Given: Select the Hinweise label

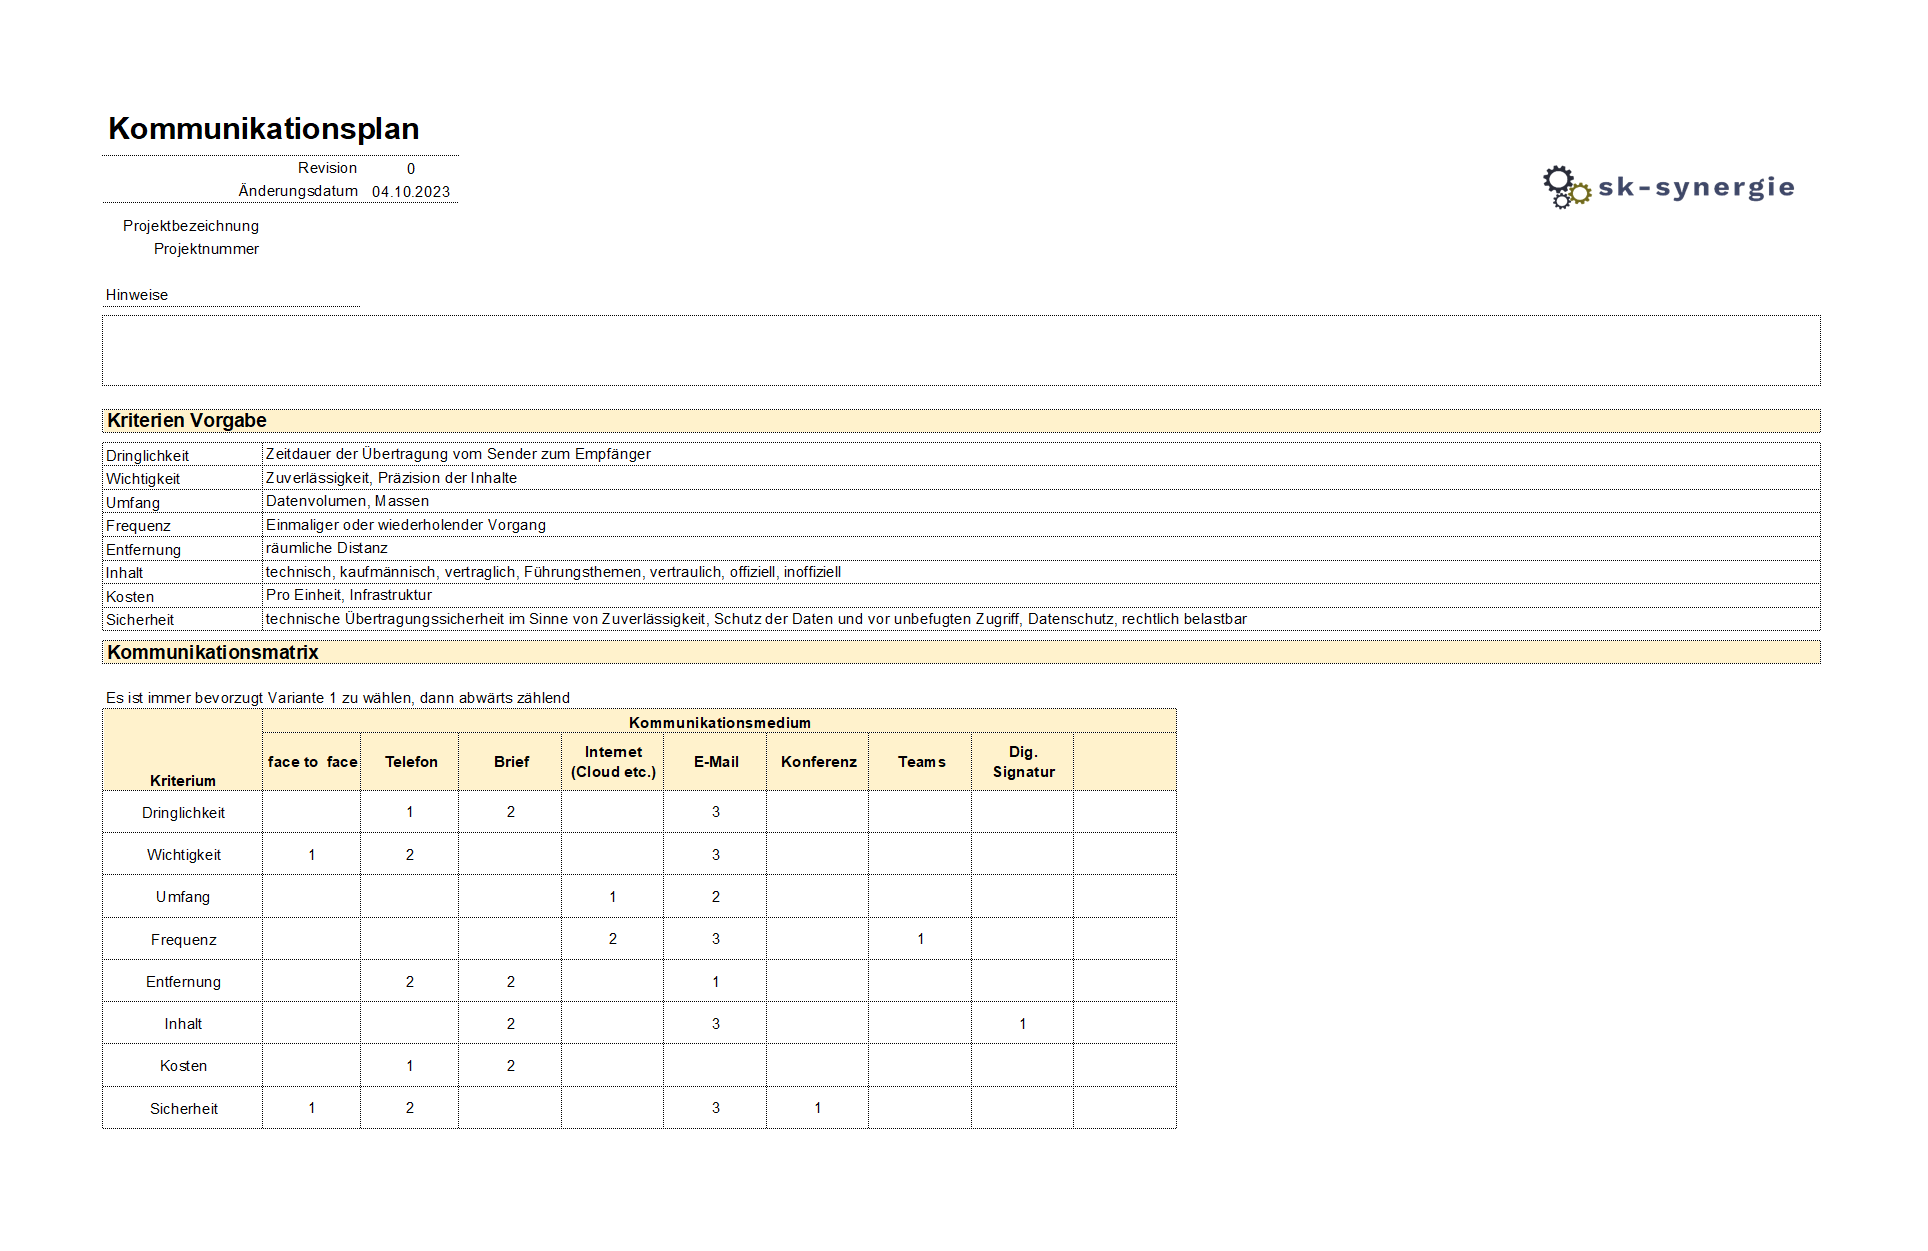Looking at the screenshot, I should (x=137, y=295).
